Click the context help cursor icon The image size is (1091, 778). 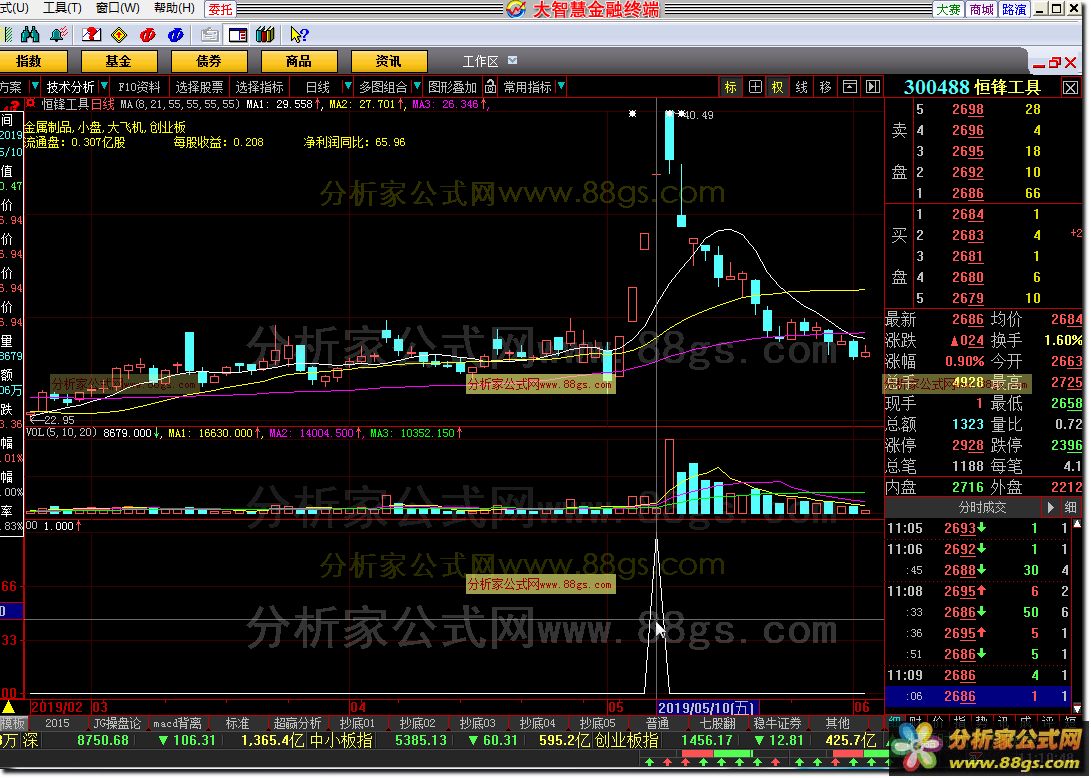[299, 34]
